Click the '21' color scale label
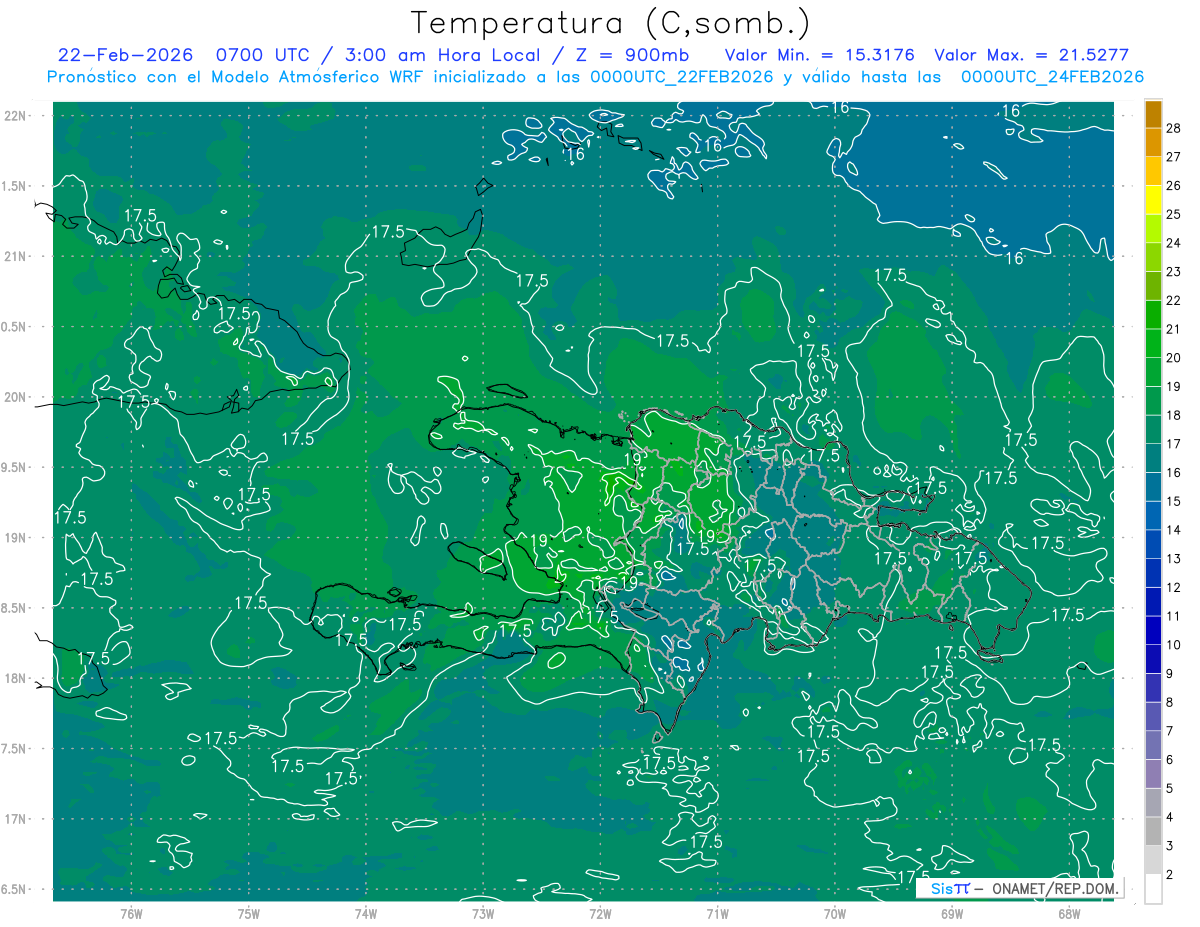 click(x=1173, y=329)
